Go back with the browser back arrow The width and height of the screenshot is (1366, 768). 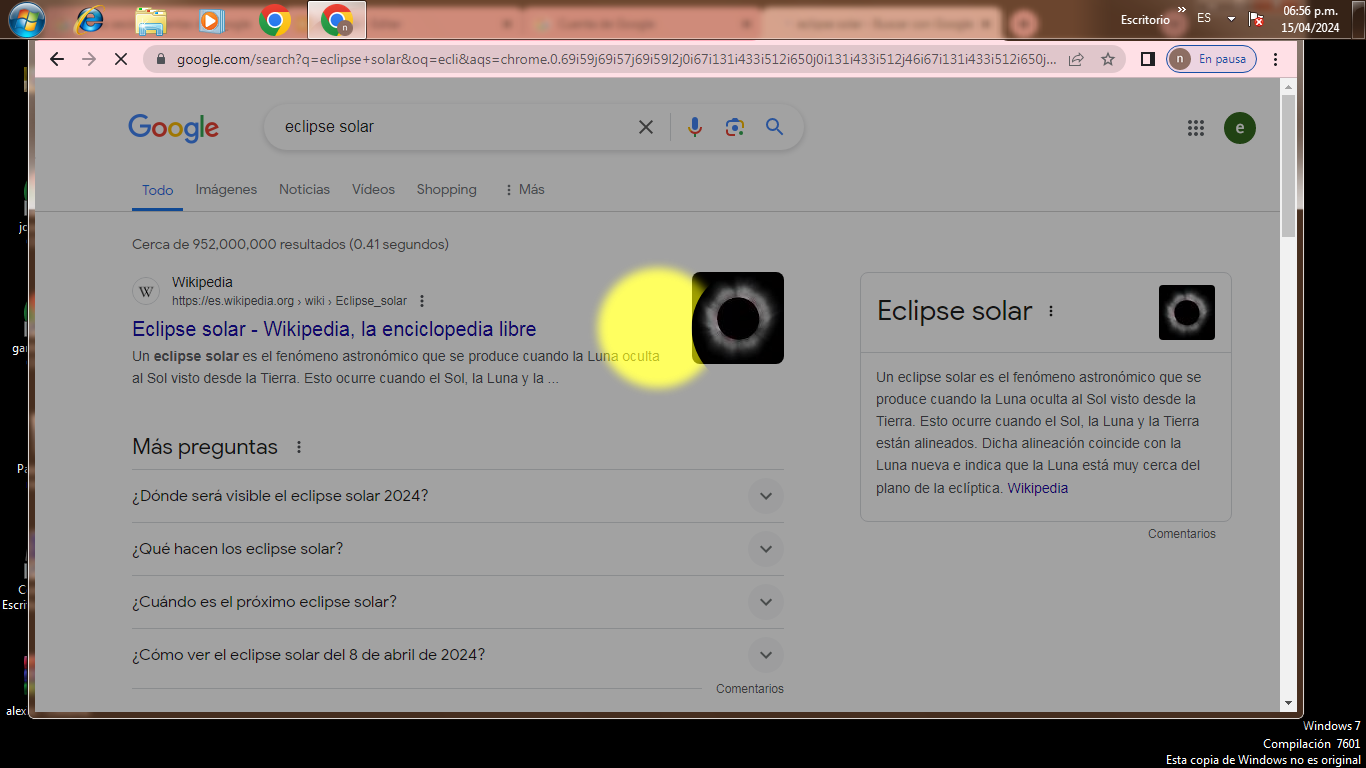(x=57, y=59)
